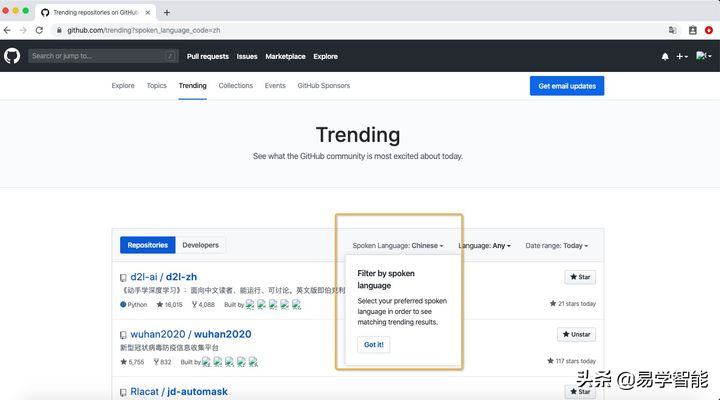Open Marketplace in header
The height and width of the screenshot is (400, 720).
(285, 56)
